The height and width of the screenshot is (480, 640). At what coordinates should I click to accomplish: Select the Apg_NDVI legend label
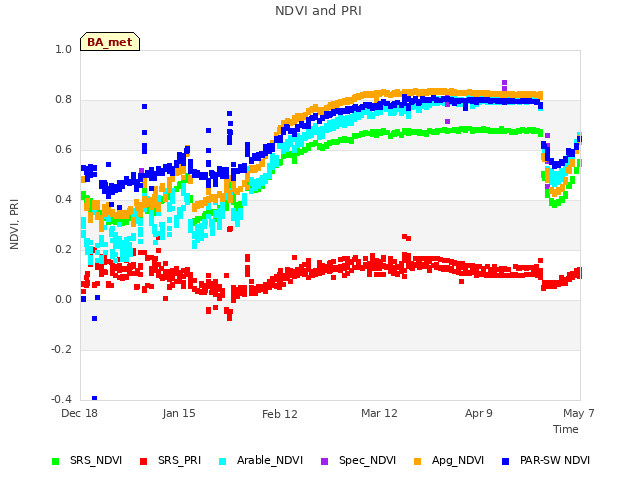[x=458, y=460]
